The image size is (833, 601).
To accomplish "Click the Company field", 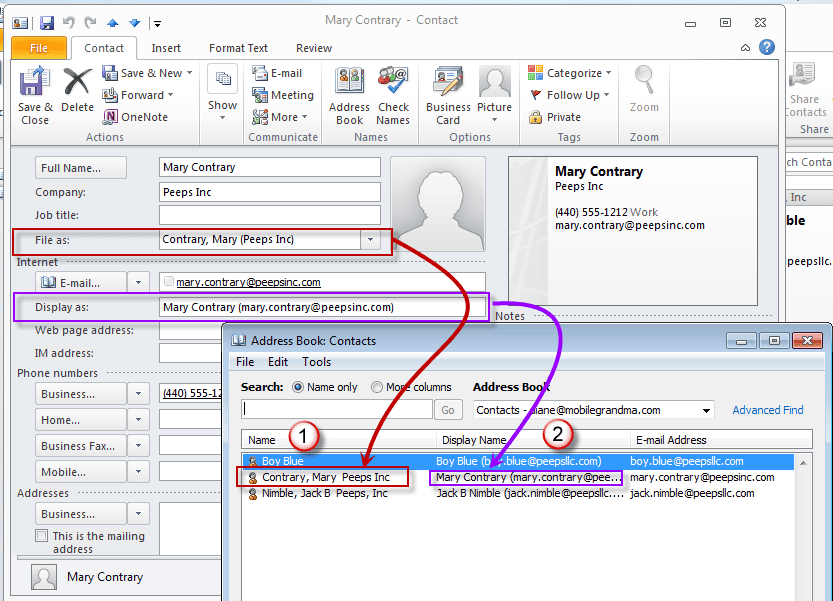I will 270,192.
